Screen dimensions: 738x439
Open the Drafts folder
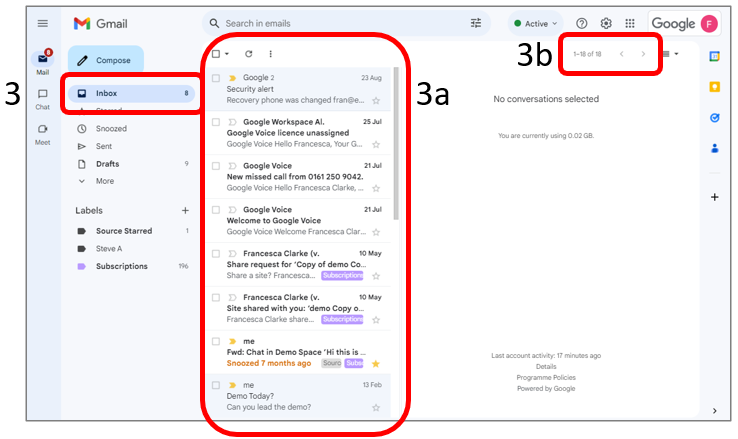point(107,164)
